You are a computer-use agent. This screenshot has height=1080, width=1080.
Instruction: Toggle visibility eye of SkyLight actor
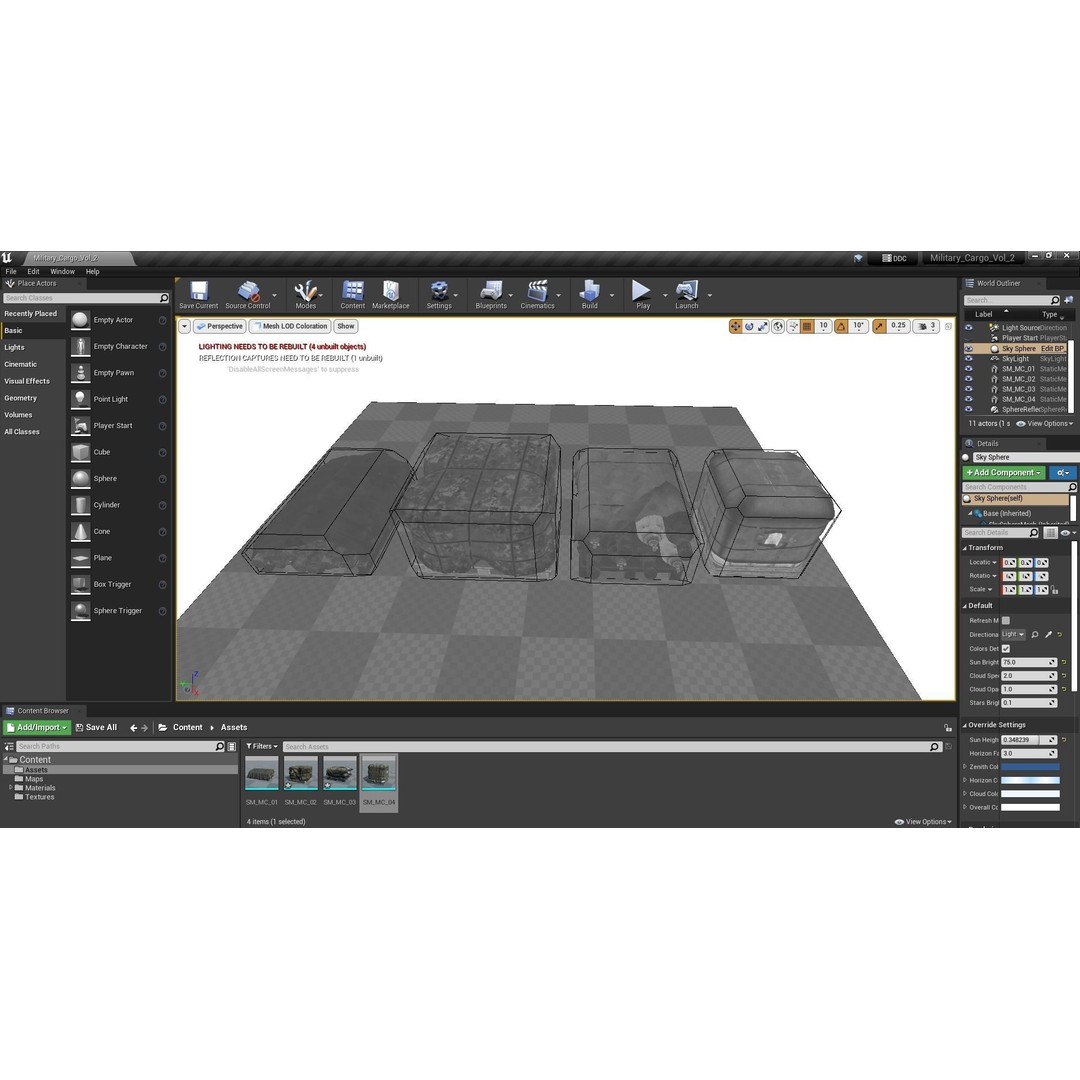[968, 359]
